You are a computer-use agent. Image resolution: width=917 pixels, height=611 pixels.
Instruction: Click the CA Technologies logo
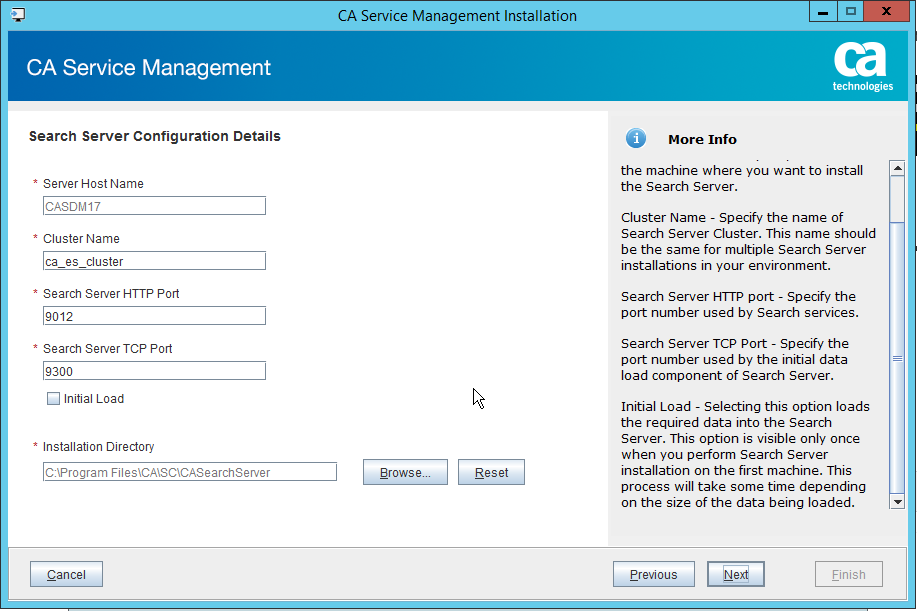(862, 67)
